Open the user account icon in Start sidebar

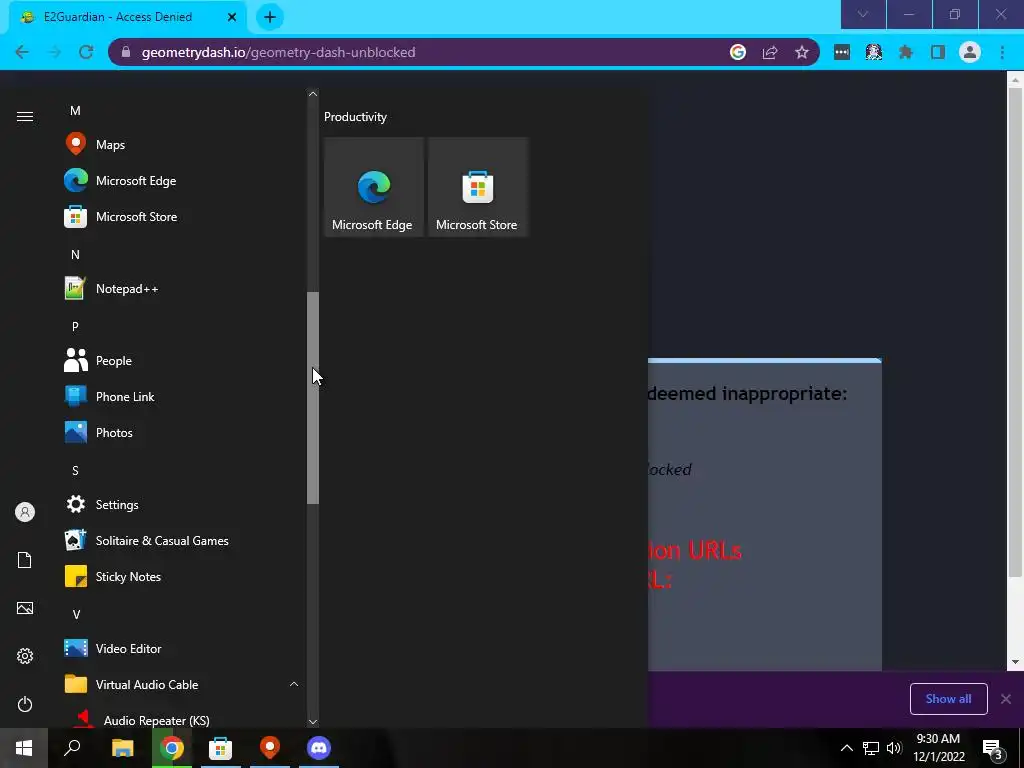[25, 512]
